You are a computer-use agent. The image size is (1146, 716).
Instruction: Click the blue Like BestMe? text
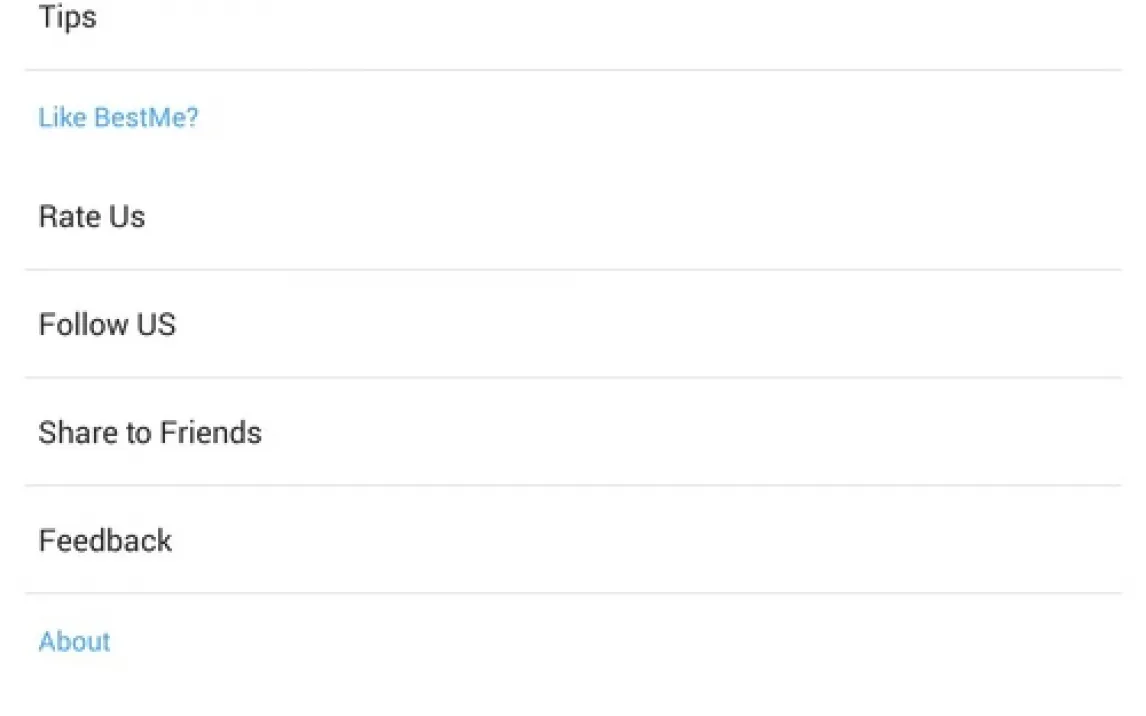coord(118,118)
